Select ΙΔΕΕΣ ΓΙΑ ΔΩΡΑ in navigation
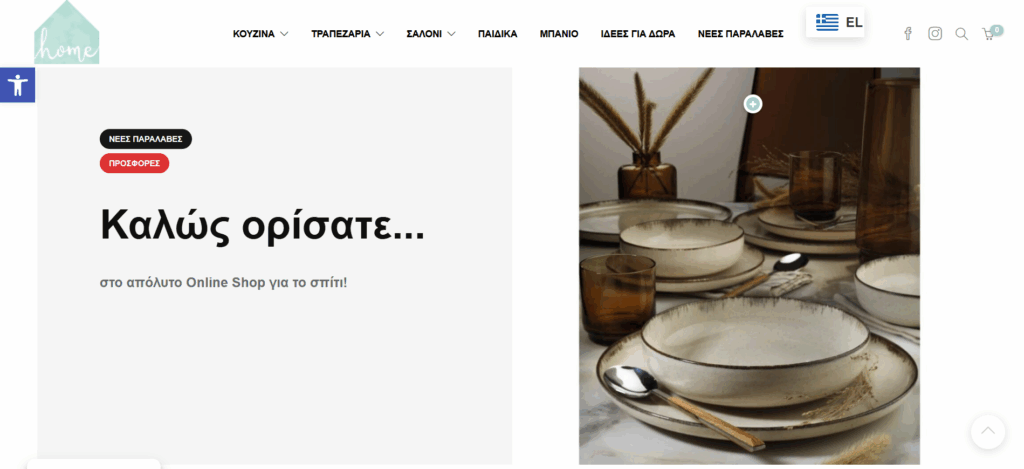The height and width of the screenshot is (469, 1024). (x=637, y=34)
